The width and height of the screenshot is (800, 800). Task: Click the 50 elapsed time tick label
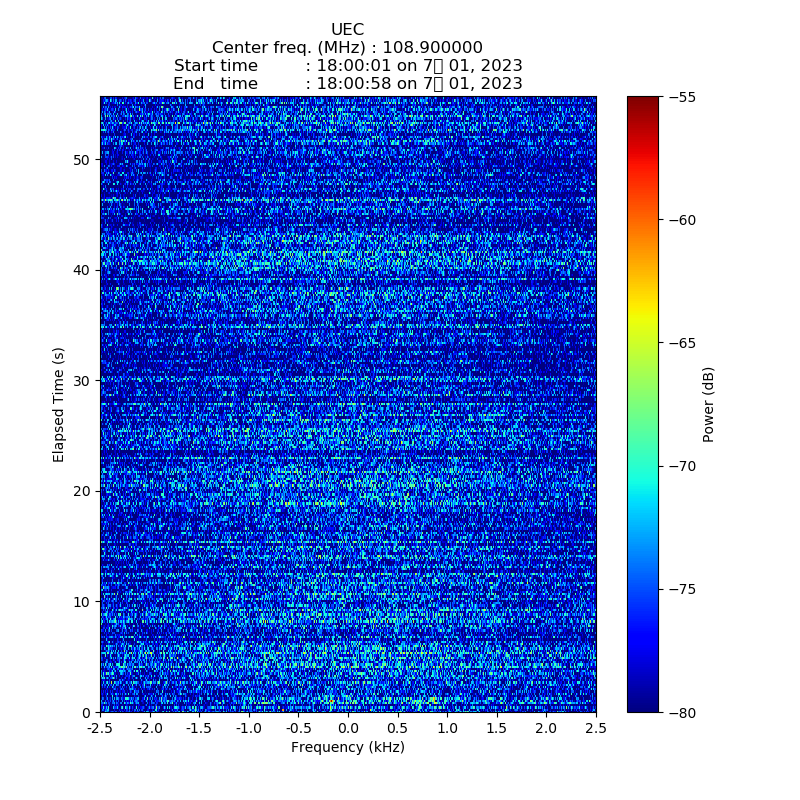point(82,160)
